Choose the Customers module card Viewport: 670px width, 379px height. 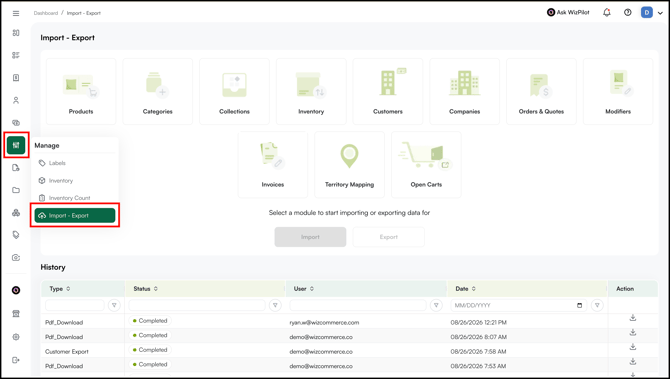(388, 91)
